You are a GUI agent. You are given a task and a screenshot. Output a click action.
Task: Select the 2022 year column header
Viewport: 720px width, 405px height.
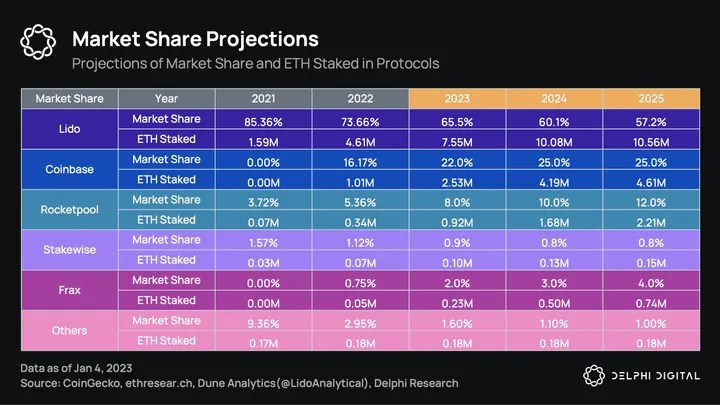point(360,98)
